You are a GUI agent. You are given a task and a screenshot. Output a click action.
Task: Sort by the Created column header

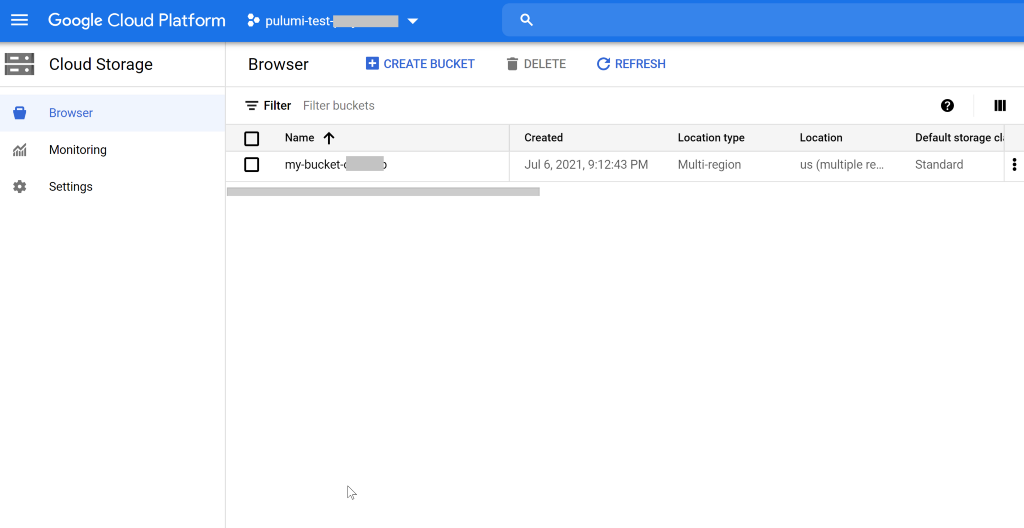[x=543, y=138]
